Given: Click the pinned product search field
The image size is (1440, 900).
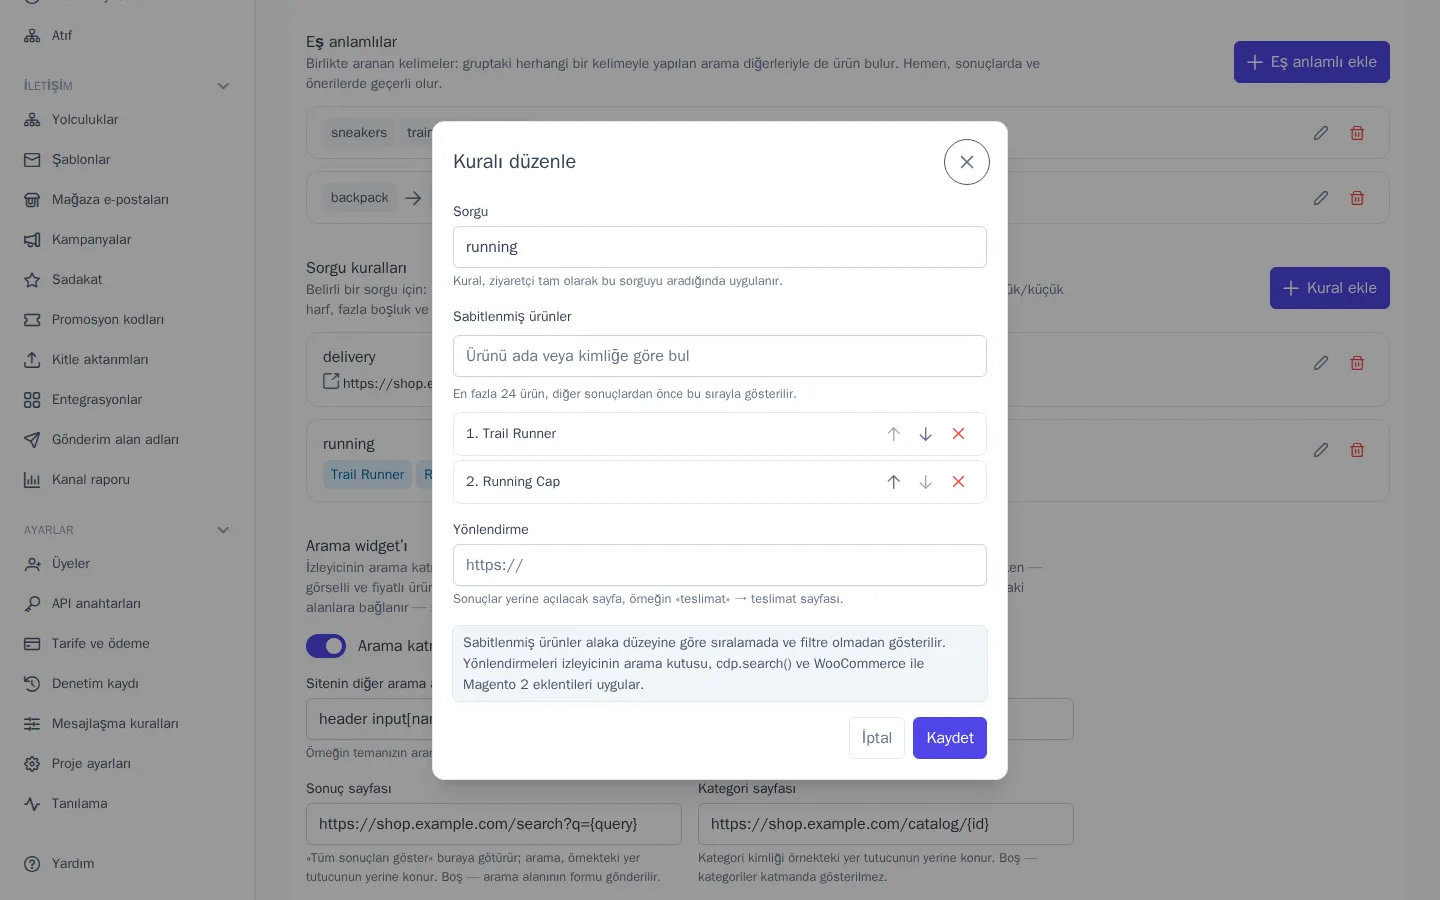Looking at the screenshot, I should pyautogui.click(x=720, y=356).
